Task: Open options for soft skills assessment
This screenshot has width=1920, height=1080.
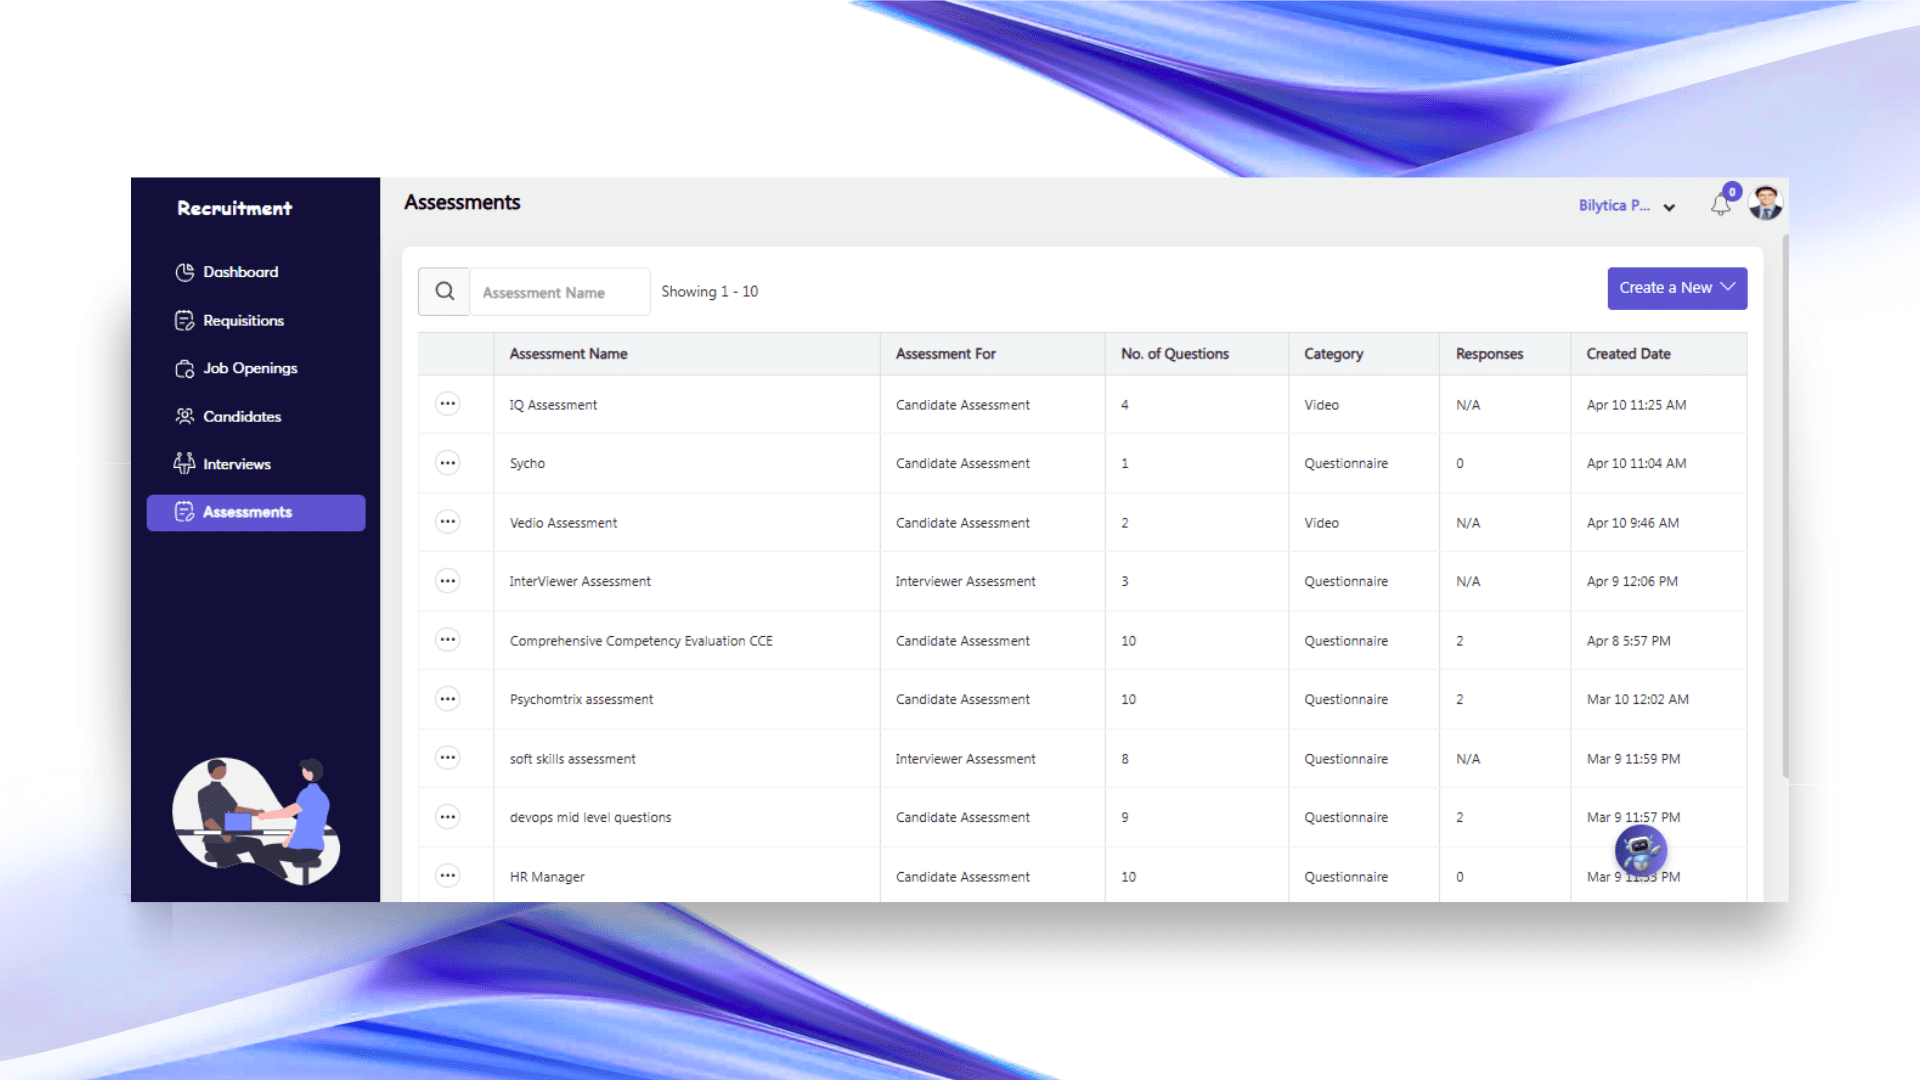Action: pyautogui.click(x=447, y=758)
